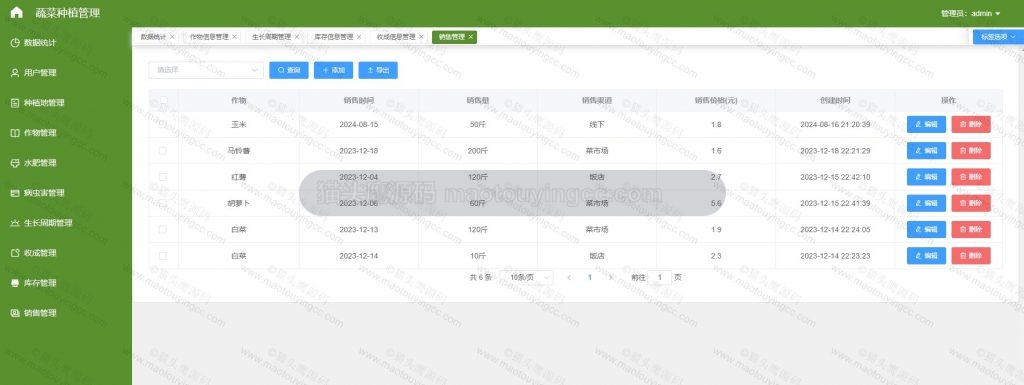The width and height of the screenshot is (1024, 385).
Task: Edit the 玉米 sales record
Action: 926,124
